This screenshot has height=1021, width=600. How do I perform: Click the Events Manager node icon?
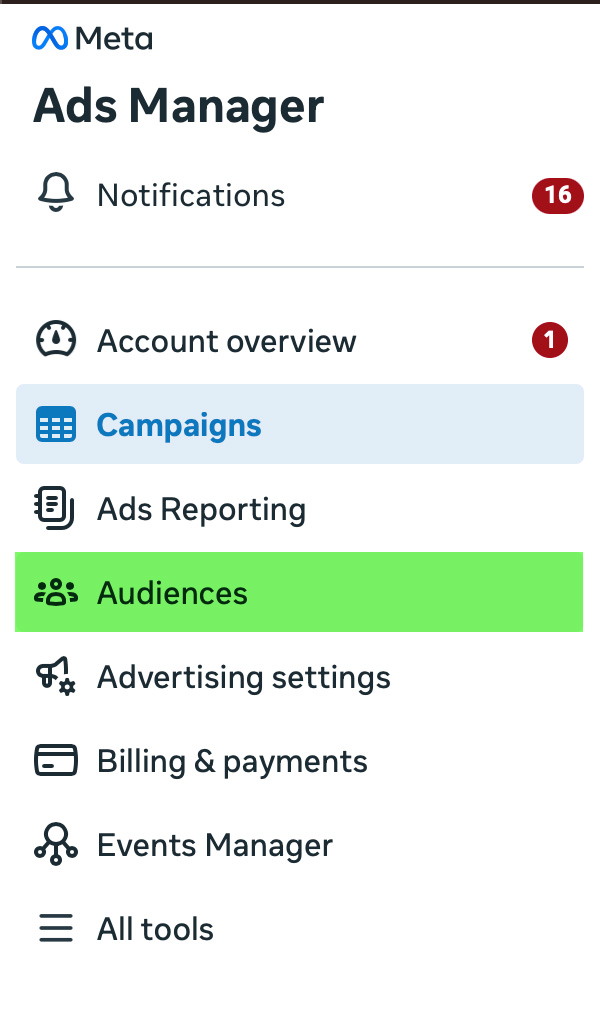[56, 844]
